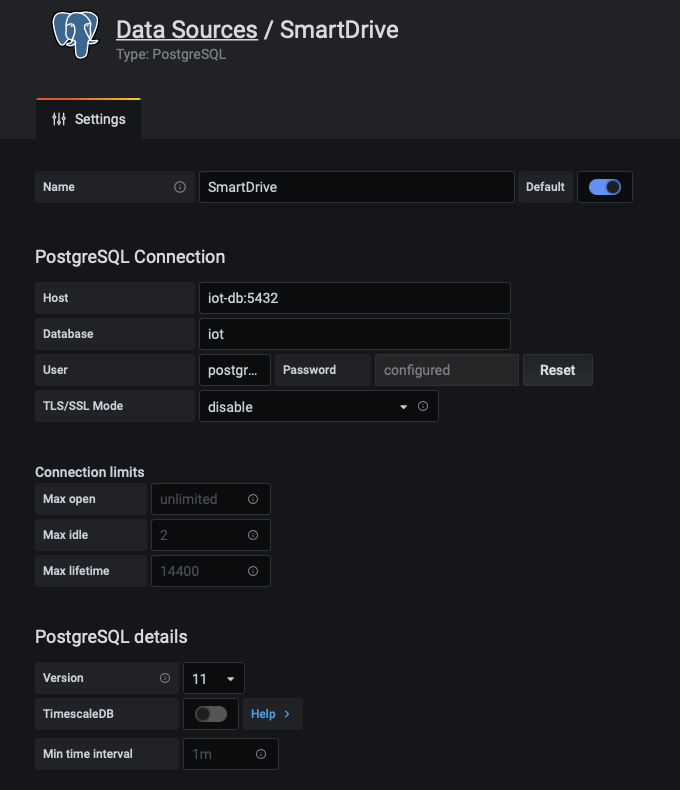Click the TLS/SSL Mode info icon
This screenshot has height=790, width=680.
coord(423,406)
